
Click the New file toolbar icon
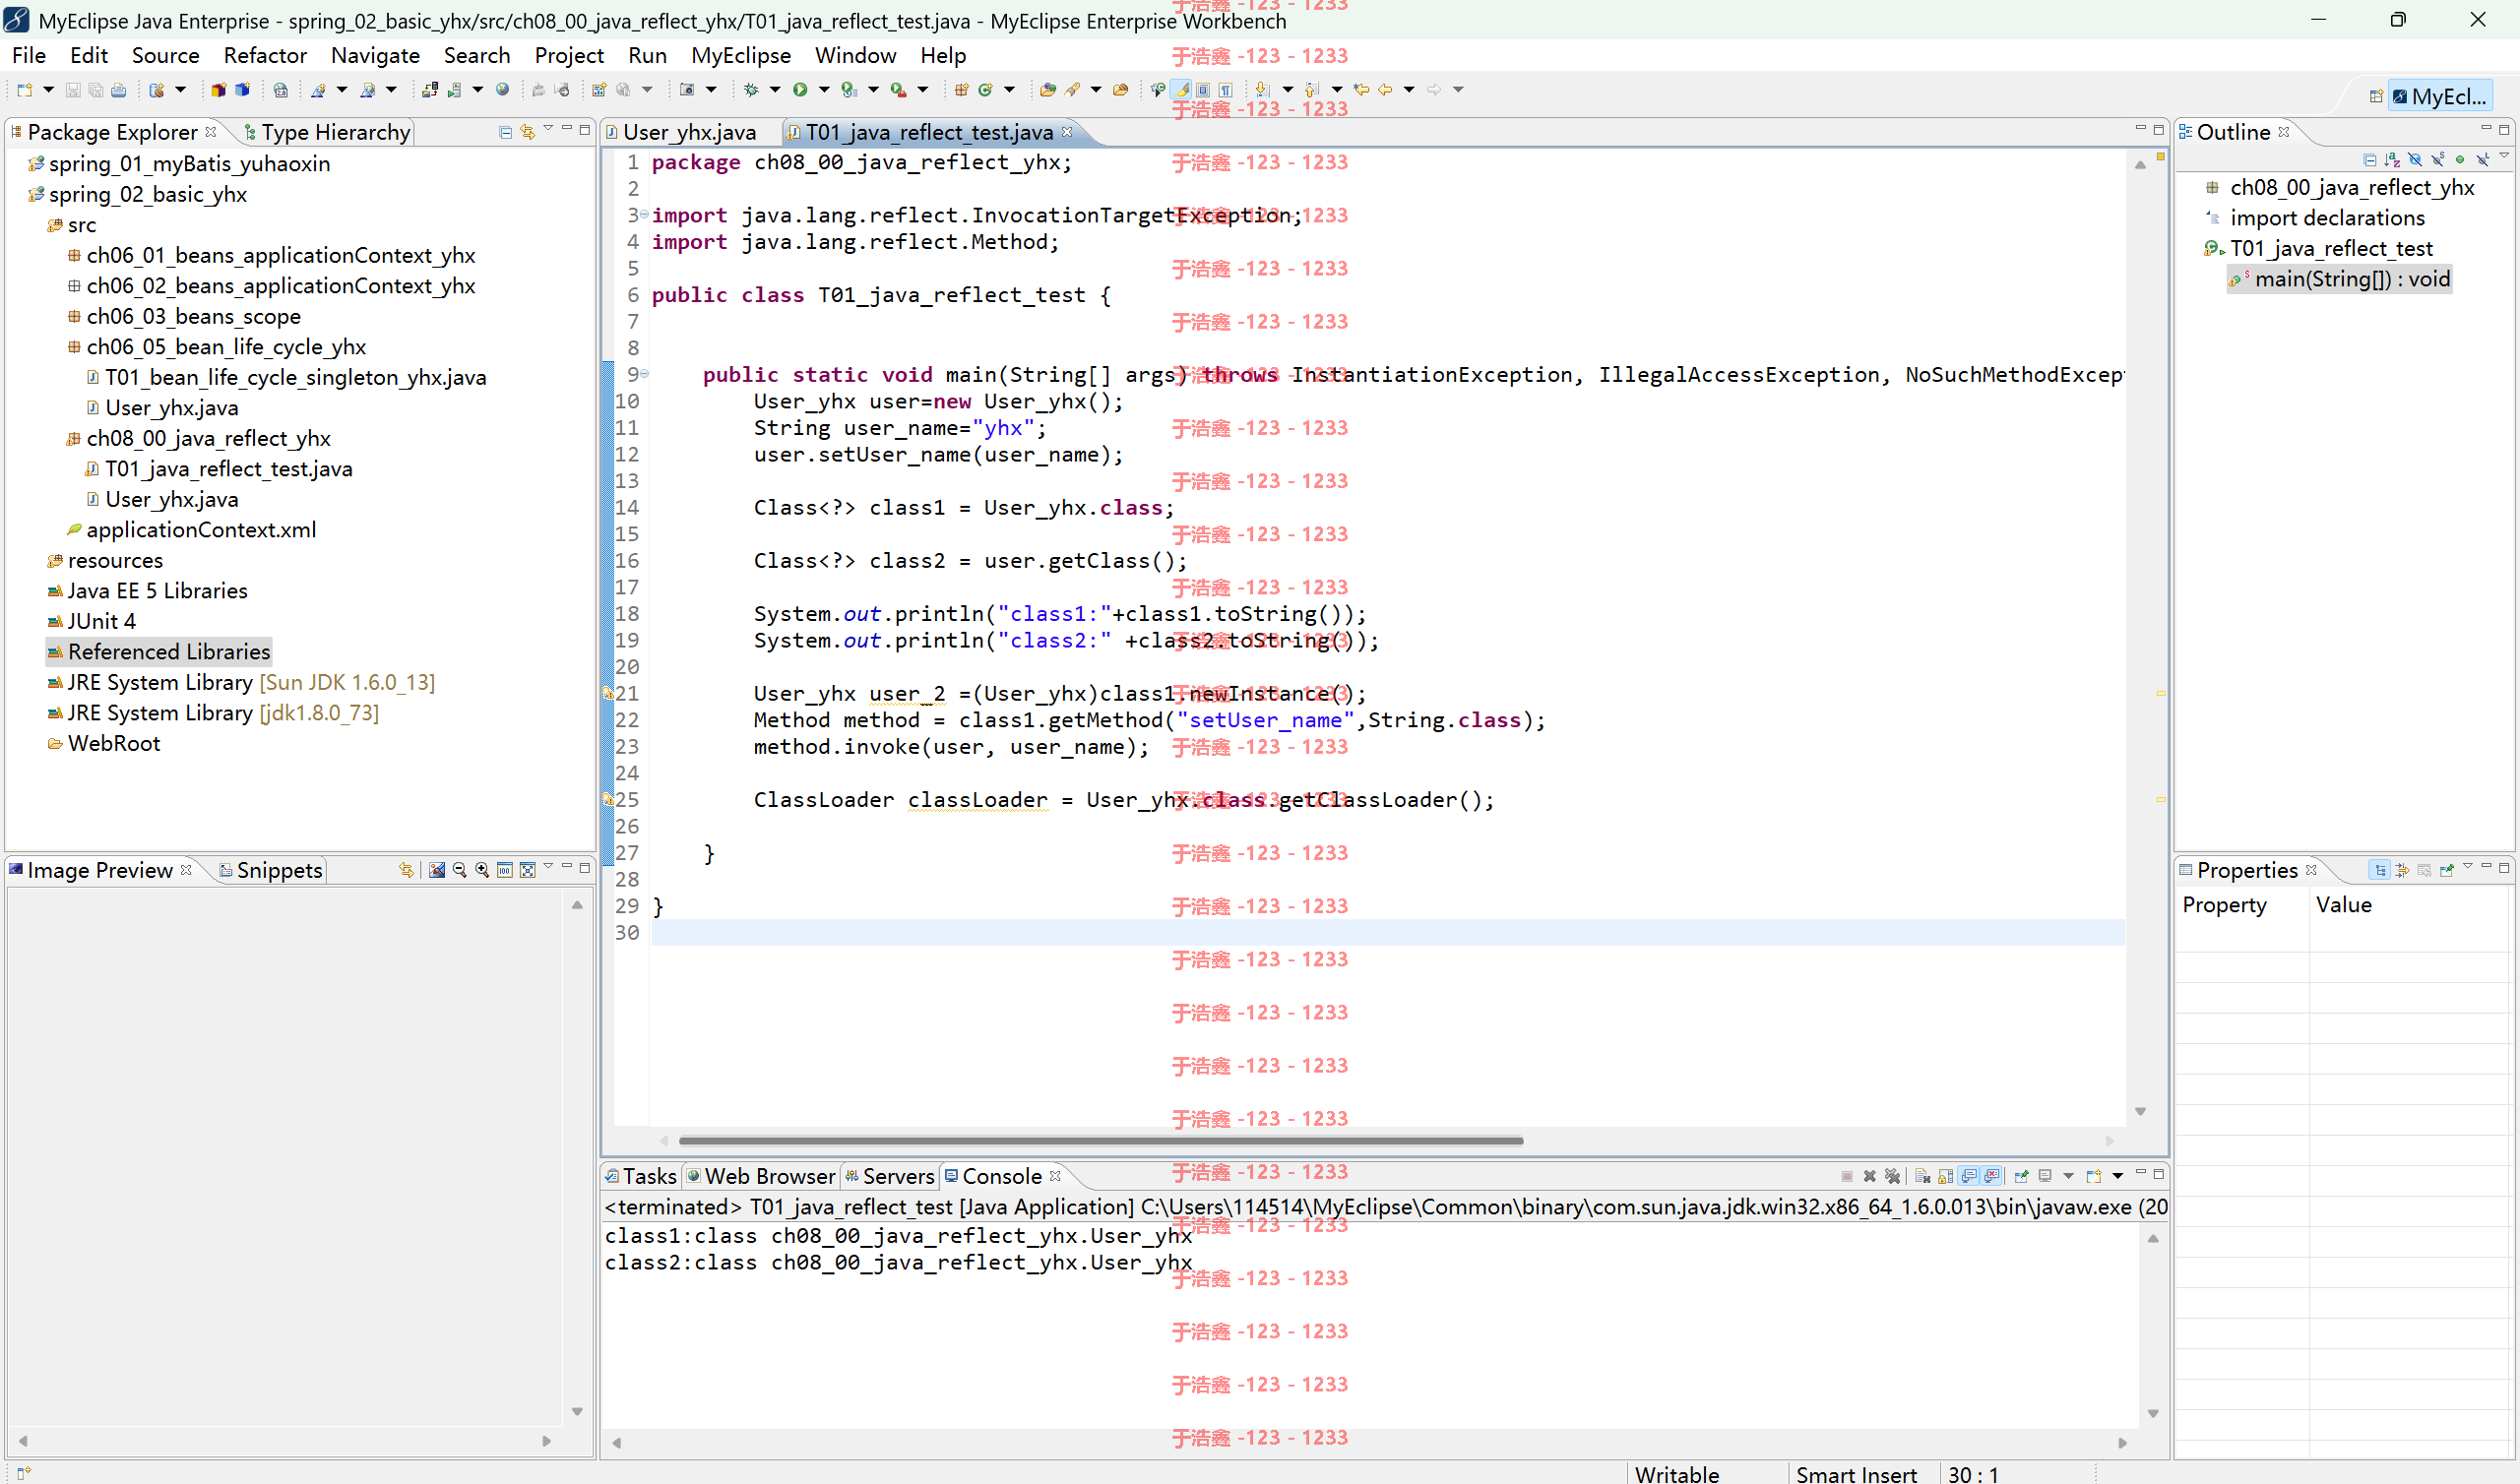tap(24, 90)
